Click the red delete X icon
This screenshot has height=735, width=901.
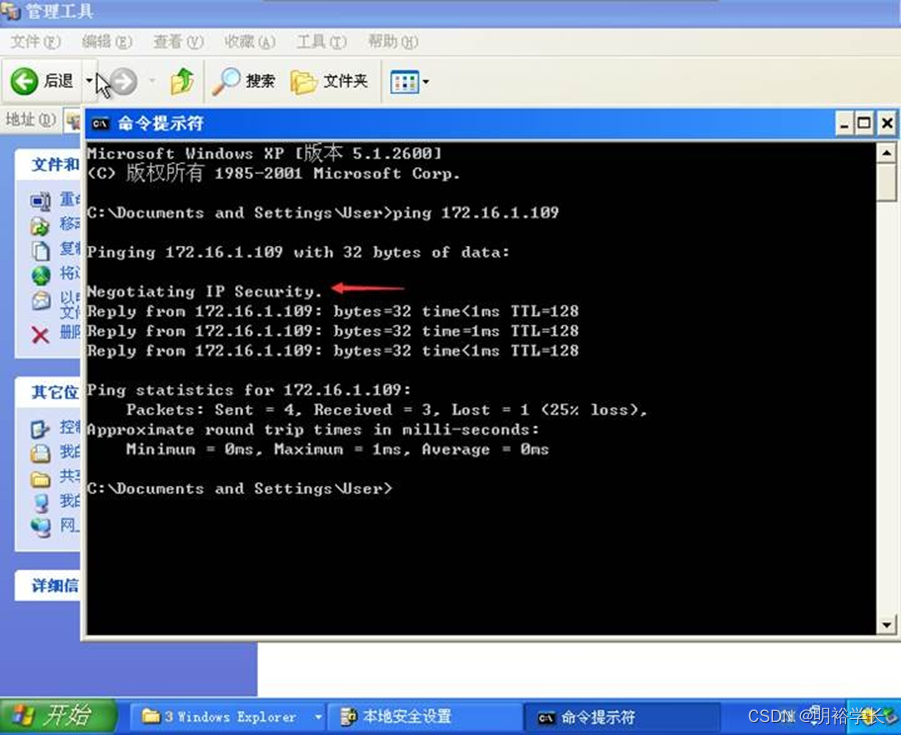pyautogui.click(x=40, y=334)
